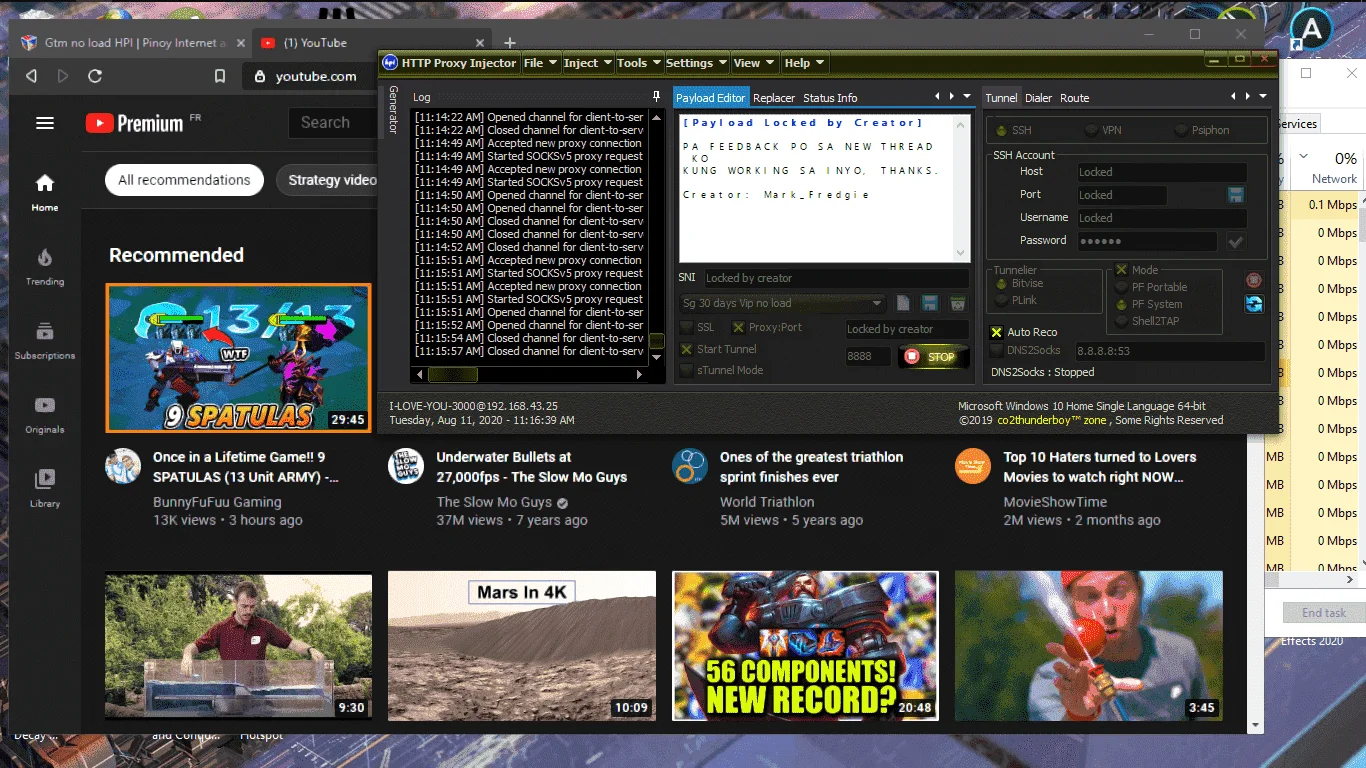Switch to the Replacer tab
The image size is (1366, 768).
point(774,98)
